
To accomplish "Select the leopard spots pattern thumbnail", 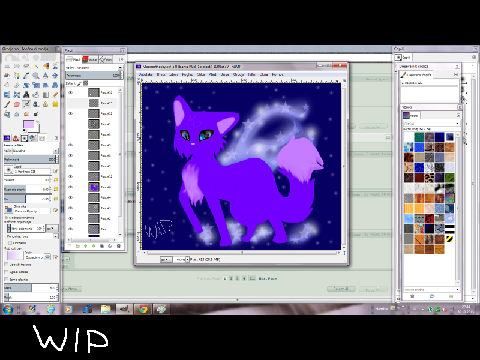I will pos(429,177).
